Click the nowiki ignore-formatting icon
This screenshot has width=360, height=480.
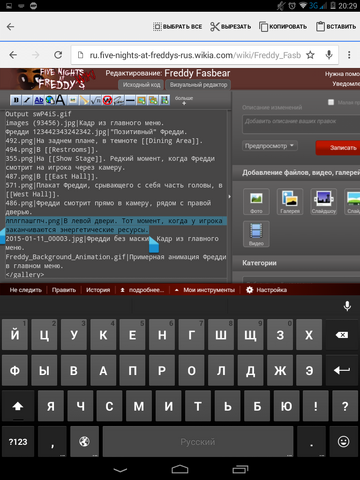(107, 100)
